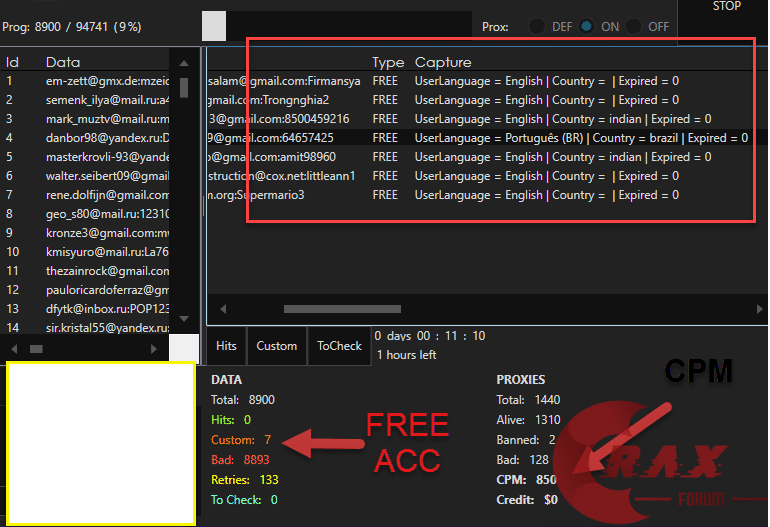
Task: Select the ON proxy radio option
Action: 586,27
